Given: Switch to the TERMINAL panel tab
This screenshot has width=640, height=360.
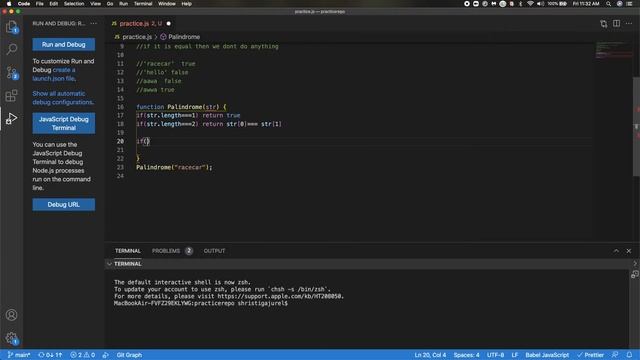Looking at the screenshot, I should click(x=127, y=251).
